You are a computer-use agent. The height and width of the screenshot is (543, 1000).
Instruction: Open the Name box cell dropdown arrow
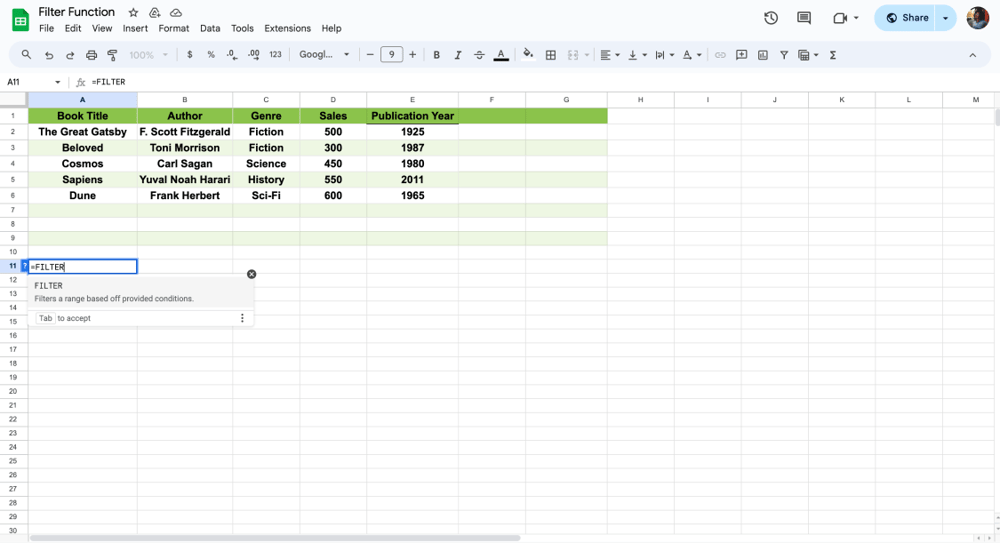point(57,82)
